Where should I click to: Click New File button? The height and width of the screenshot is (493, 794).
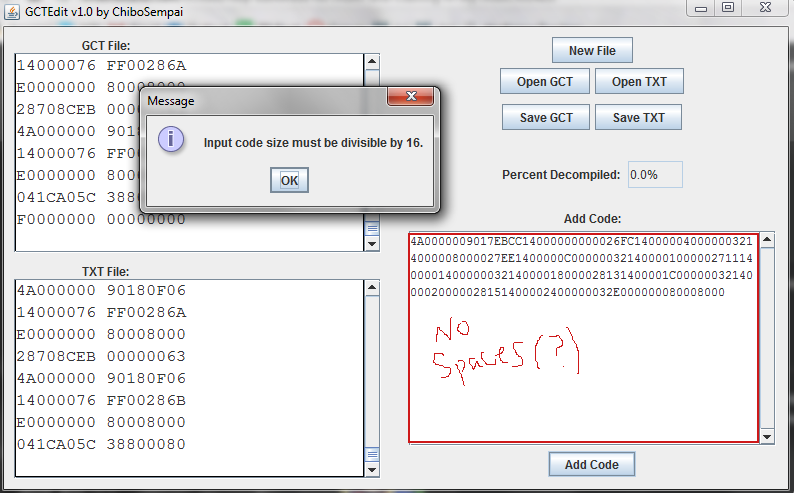[592, 51]
